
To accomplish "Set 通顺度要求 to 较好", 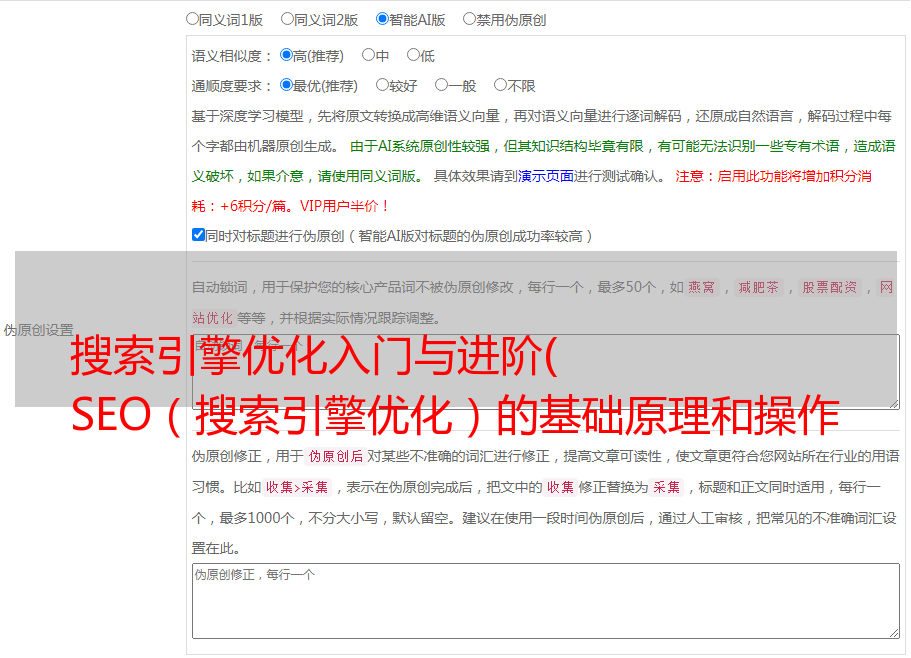I will pyautogui.click(x=382, y=85).
